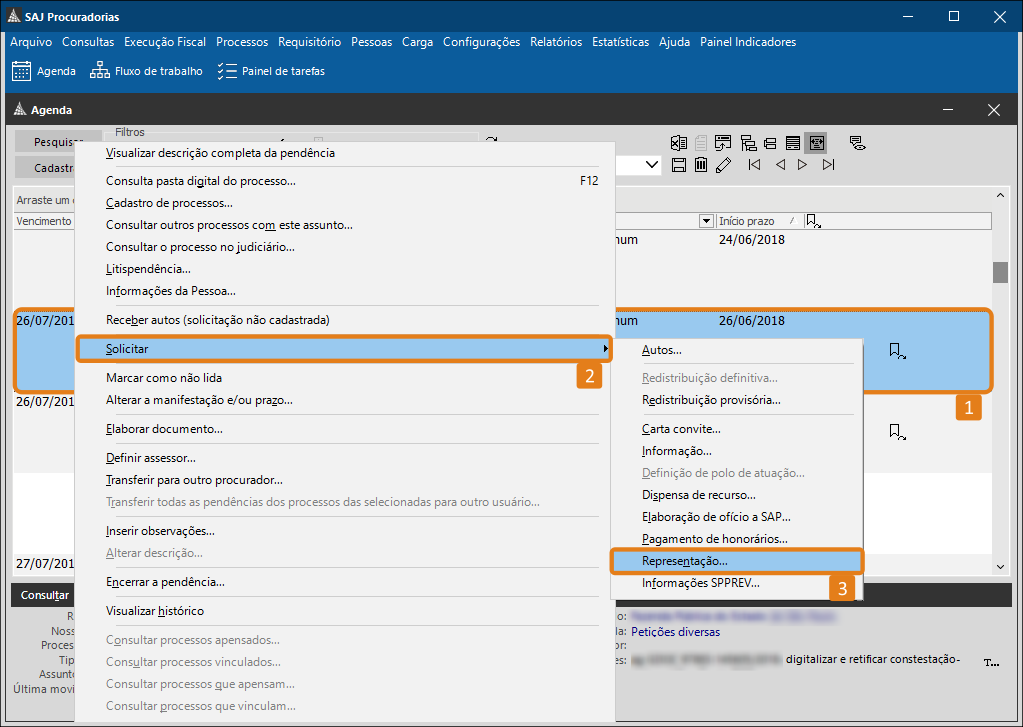
Task: Click the next record arrow icon
Action: click(x=802, y=165)
